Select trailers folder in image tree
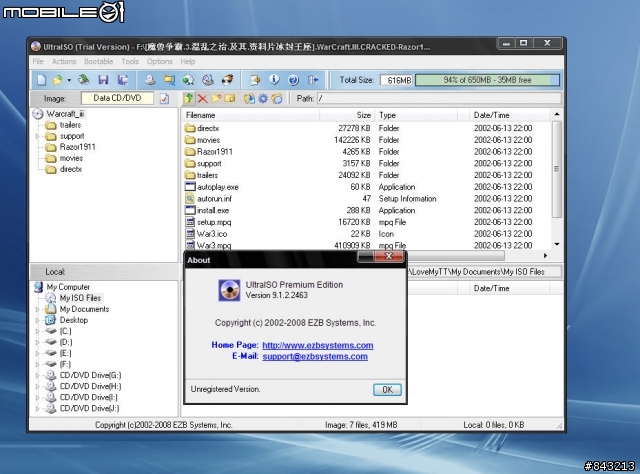The width and height of the screenshot is (640, 474). point(70,125)
